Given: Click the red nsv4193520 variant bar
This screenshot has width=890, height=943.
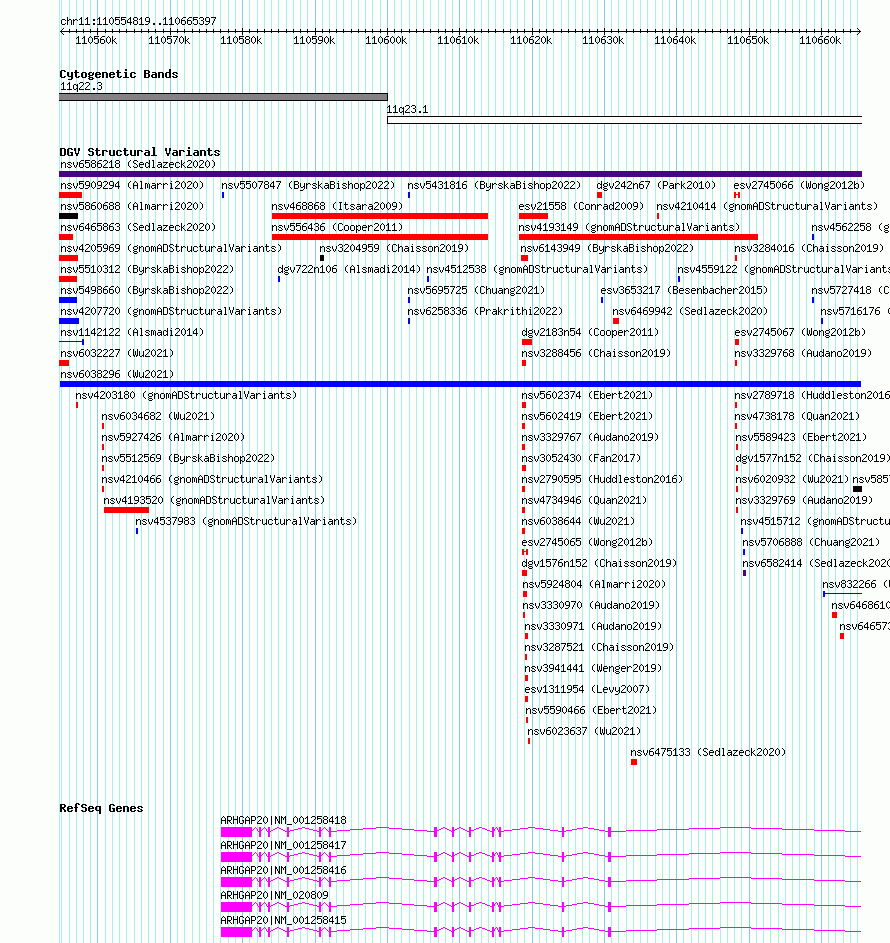Looking at the screenshot, I should coord(126,510).
